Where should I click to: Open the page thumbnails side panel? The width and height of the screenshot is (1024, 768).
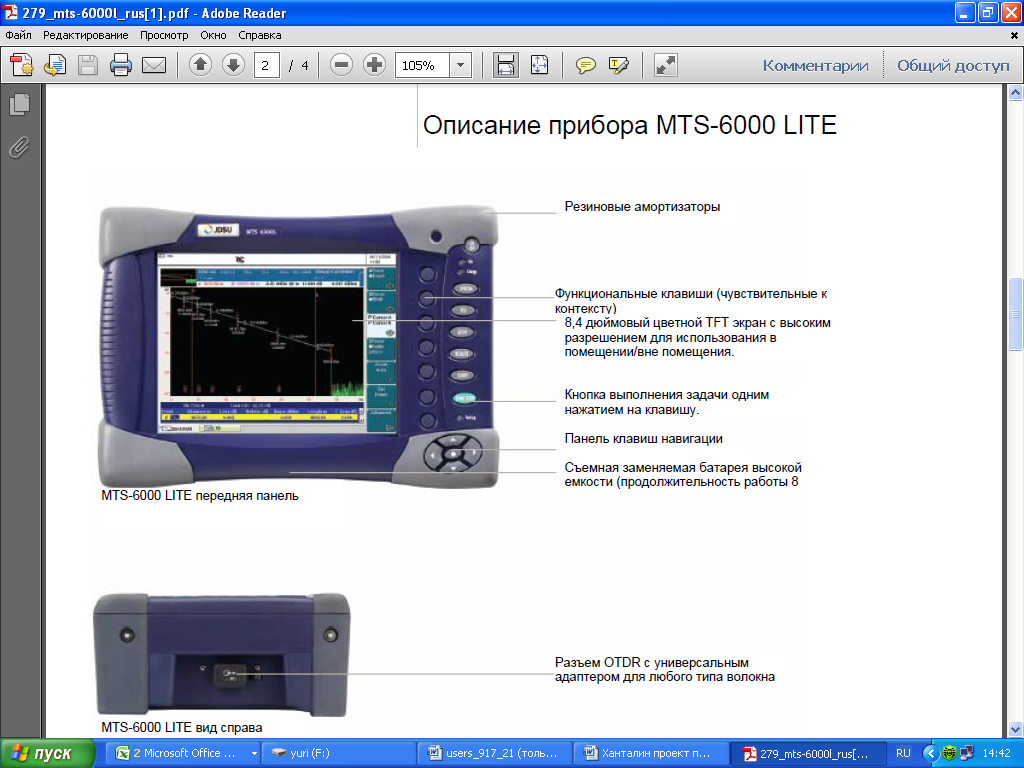coord(20,104)
